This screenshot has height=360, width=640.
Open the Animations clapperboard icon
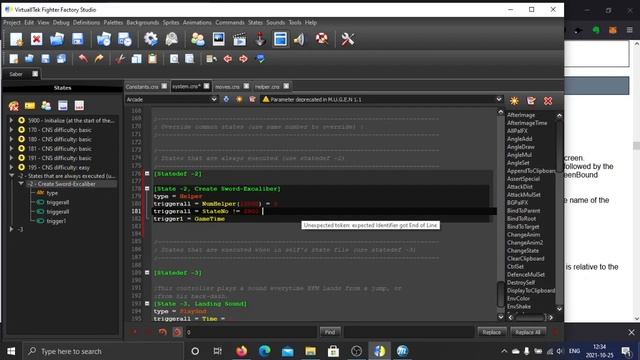(x=239, y=39)
